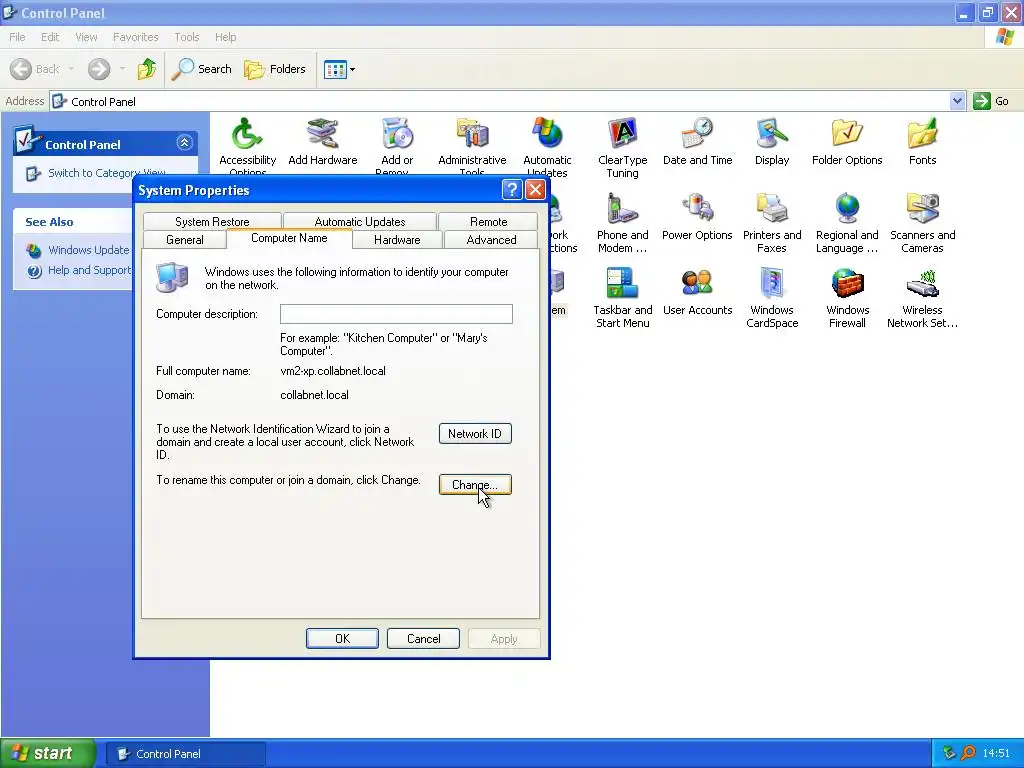This screenshot has width=1024, height=768.
Task: Open Date and Time applet
Action: coord(697,141)
